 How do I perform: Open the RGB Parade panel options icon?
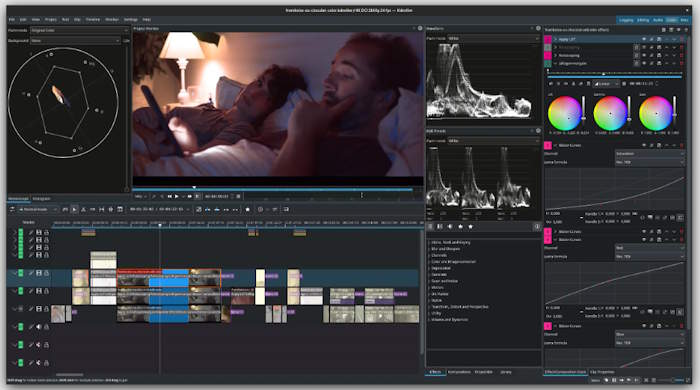[538, 131]
